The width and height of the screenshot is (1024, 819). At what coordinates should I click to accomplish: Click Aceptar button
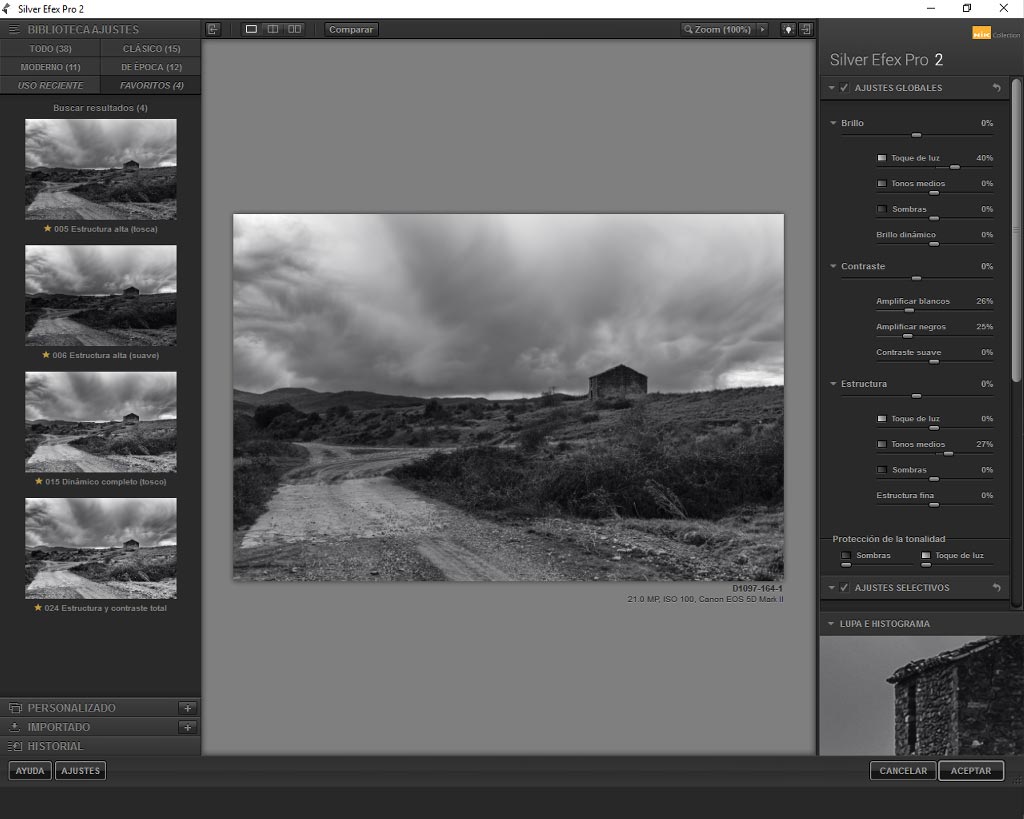click(x=971, y=771)
